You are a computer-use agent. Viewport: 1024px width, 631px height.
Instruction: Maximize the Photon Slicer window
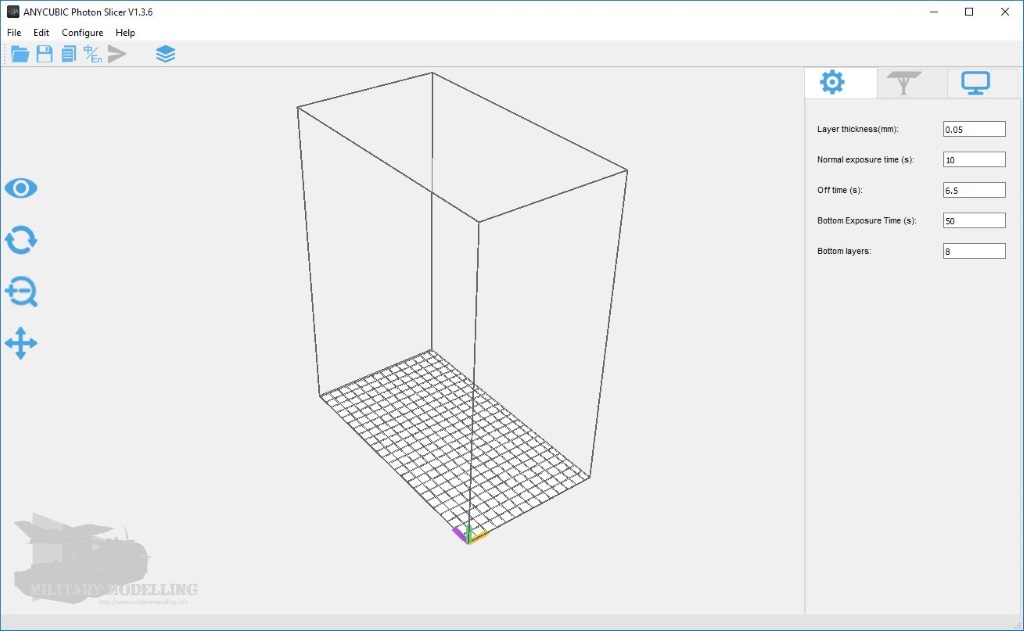pos(969,12)
